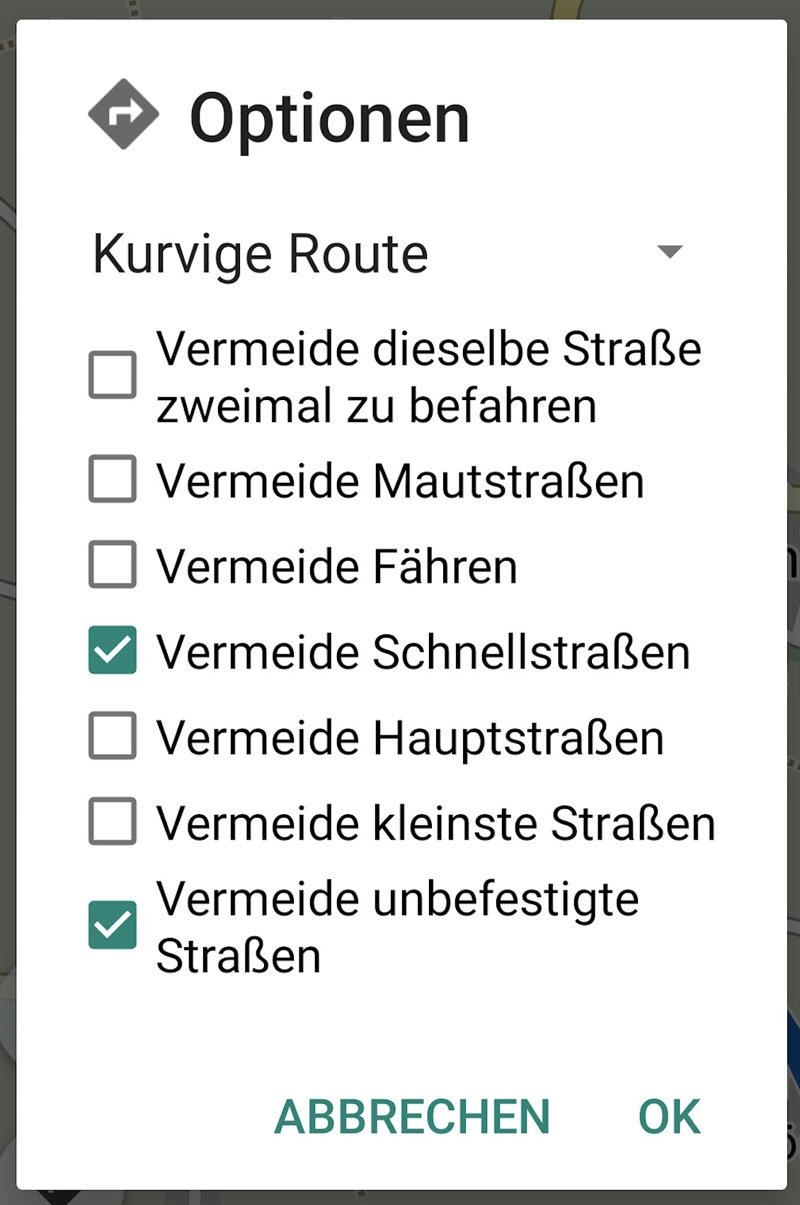Click 'Vermeide unbefestigte Straßen' label text
This screenshot has width=800, height=1205.
point(397,926)
